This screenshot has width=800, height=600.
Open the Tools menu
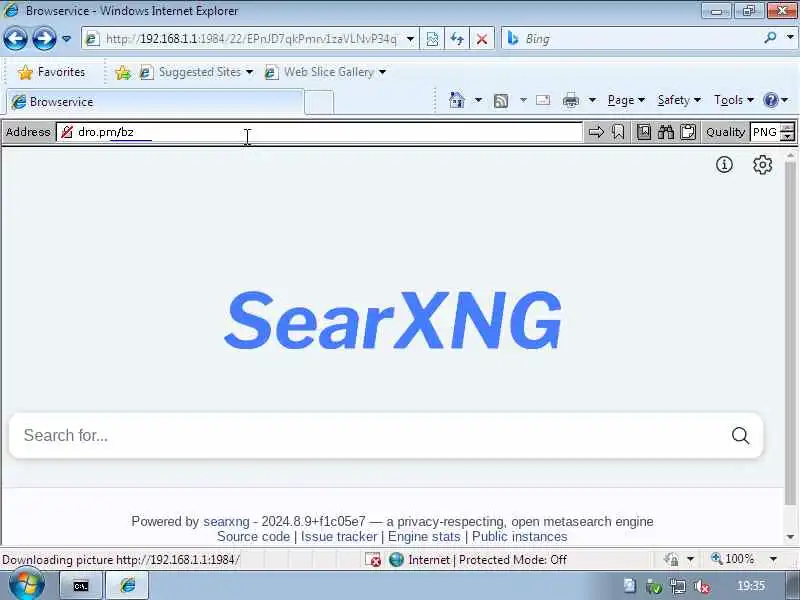click(x=734, y=100)
